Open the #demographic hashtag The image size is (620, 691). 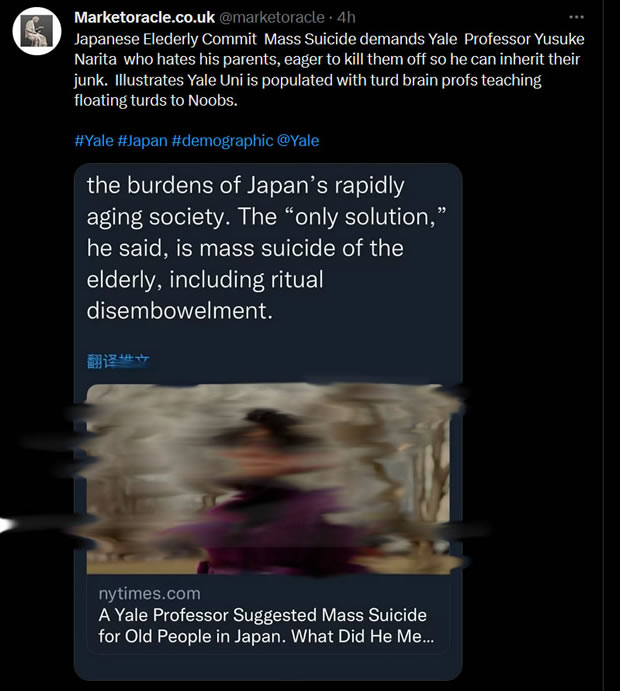click(x=222, y=141)
